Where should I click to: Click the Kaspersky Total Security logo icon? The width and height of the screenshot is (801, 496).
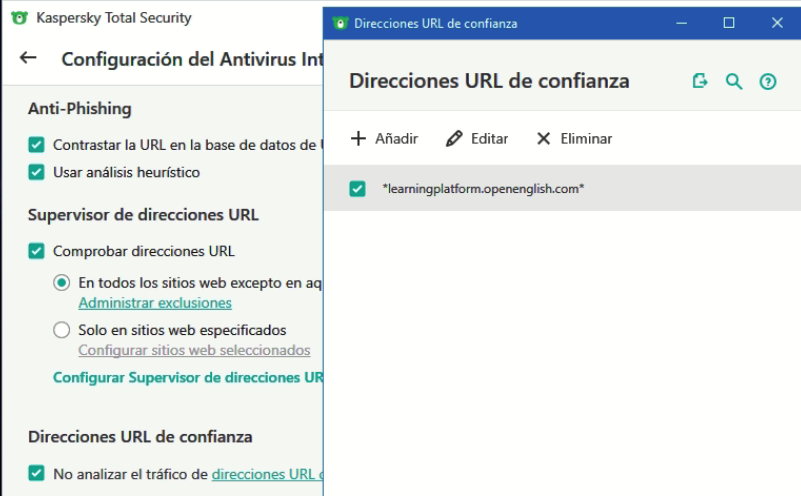(x=19, y=18)
